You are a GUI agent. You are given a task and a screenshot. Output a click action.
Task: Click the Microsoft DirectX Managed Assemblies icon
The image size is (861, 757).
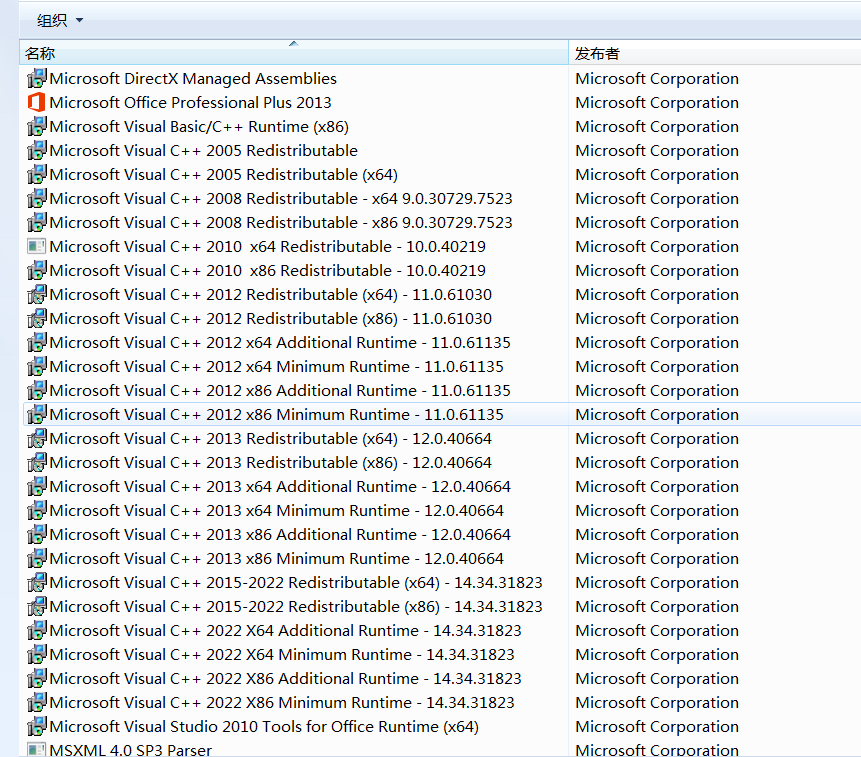click(36, 78)
